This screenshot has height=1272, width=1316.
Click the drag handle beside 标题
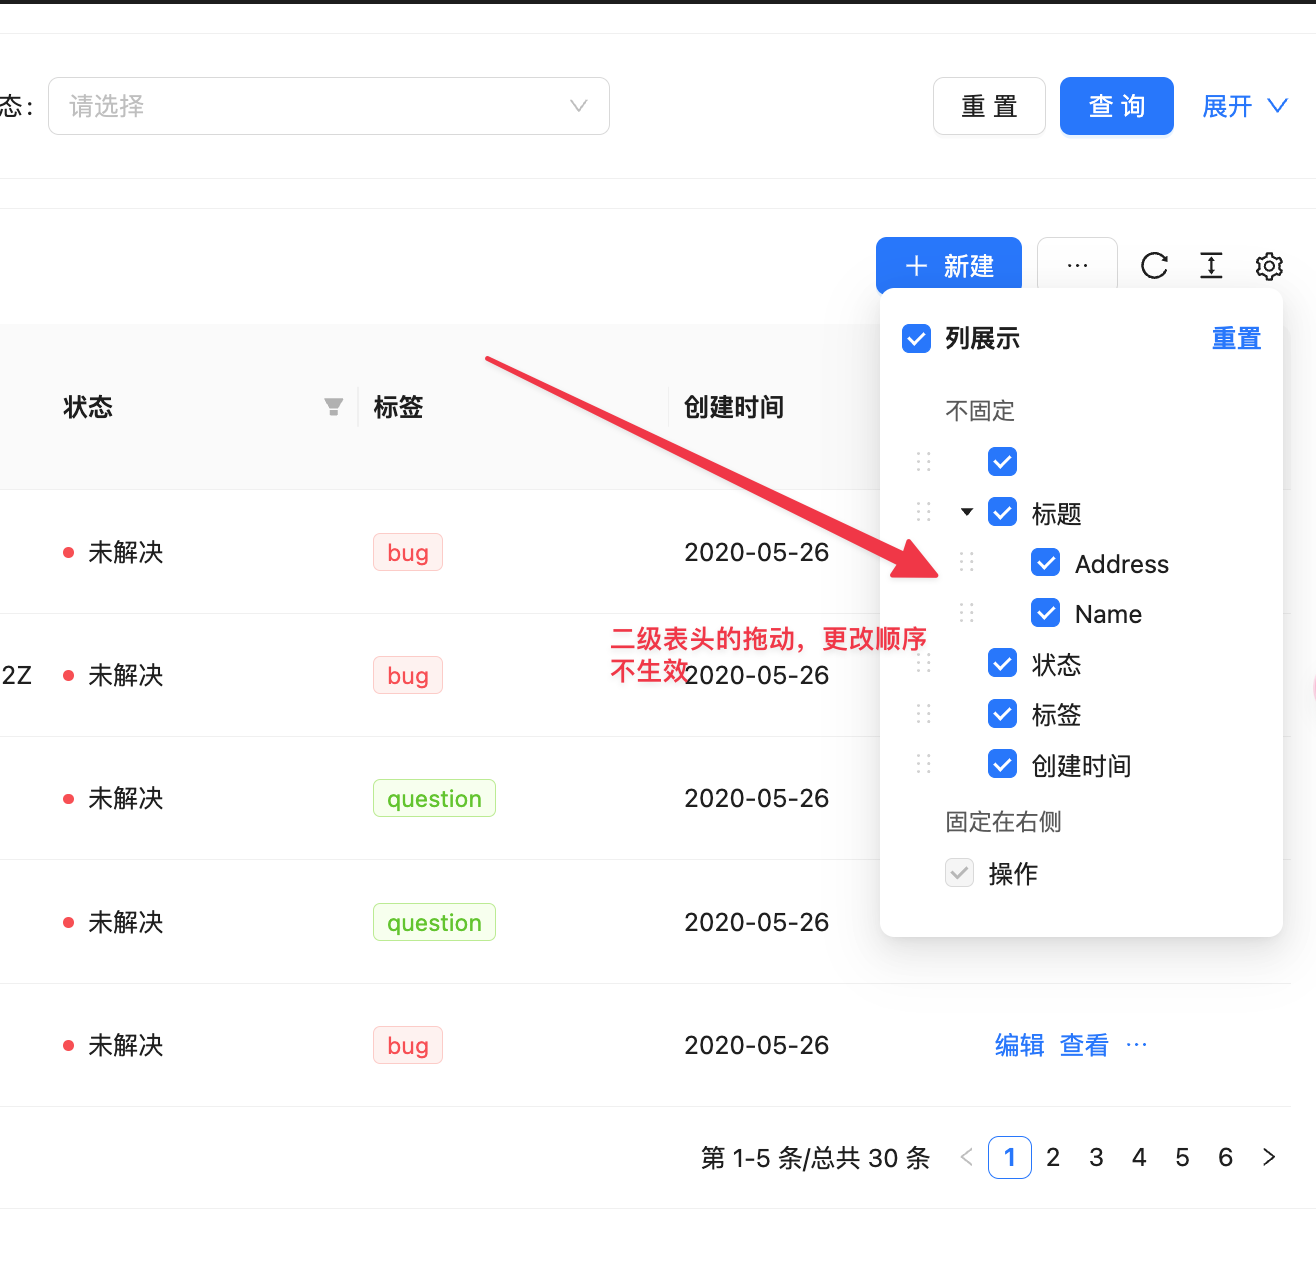click(922, 511)
